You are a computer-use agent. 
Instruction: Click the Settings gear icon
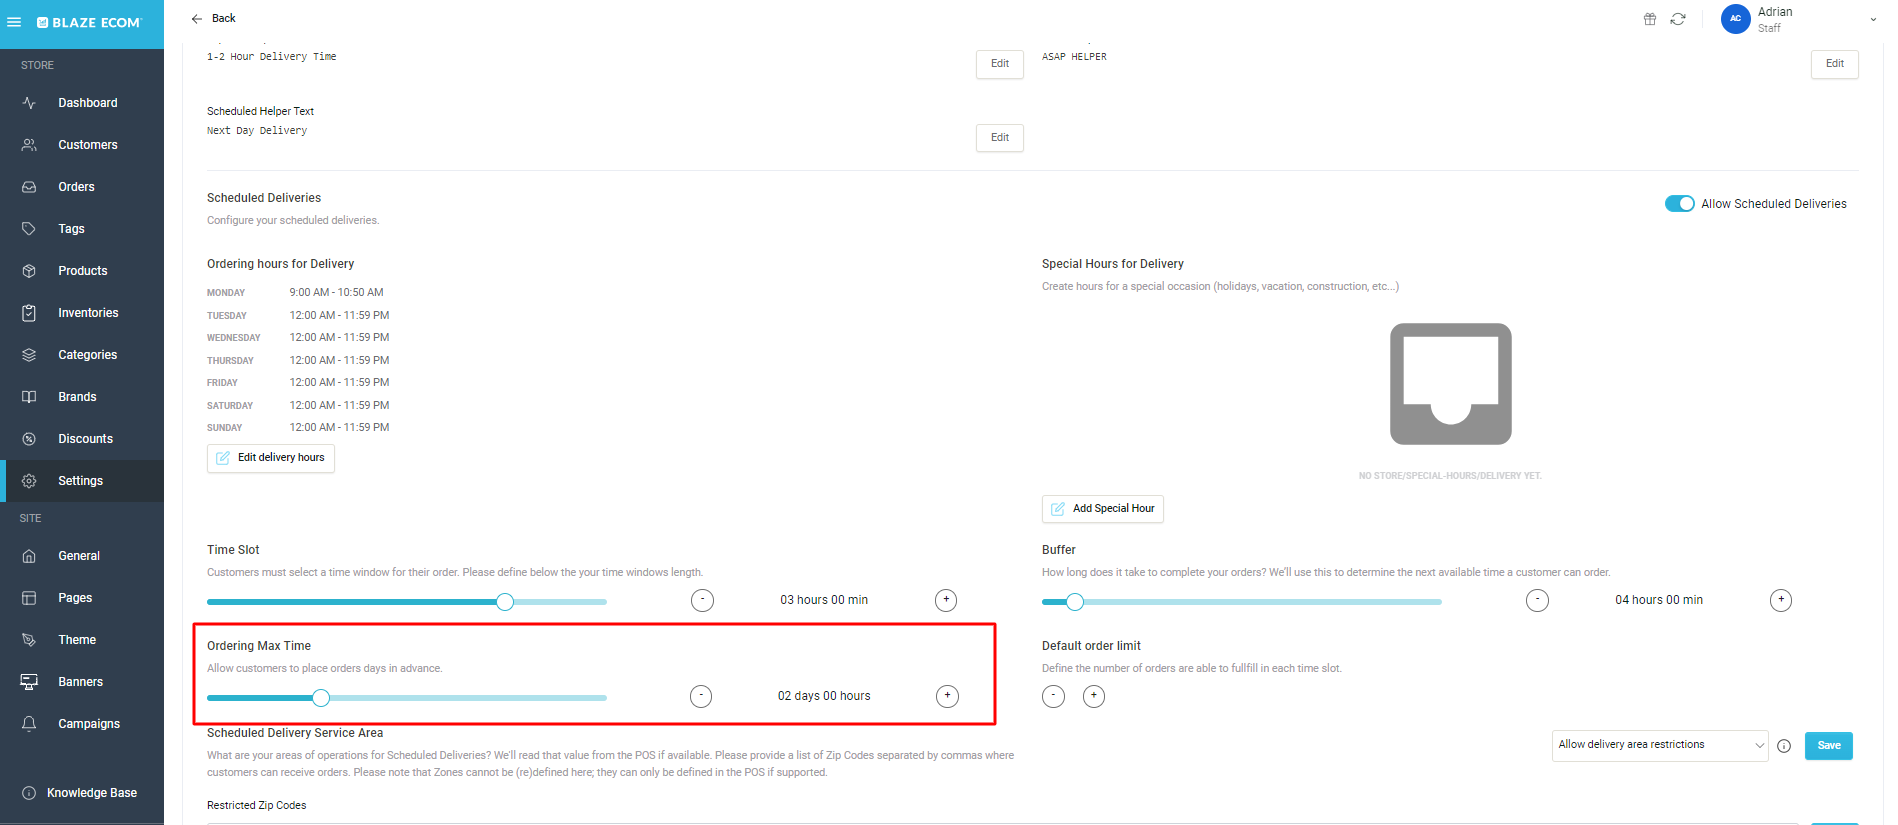tap(29, 481)
